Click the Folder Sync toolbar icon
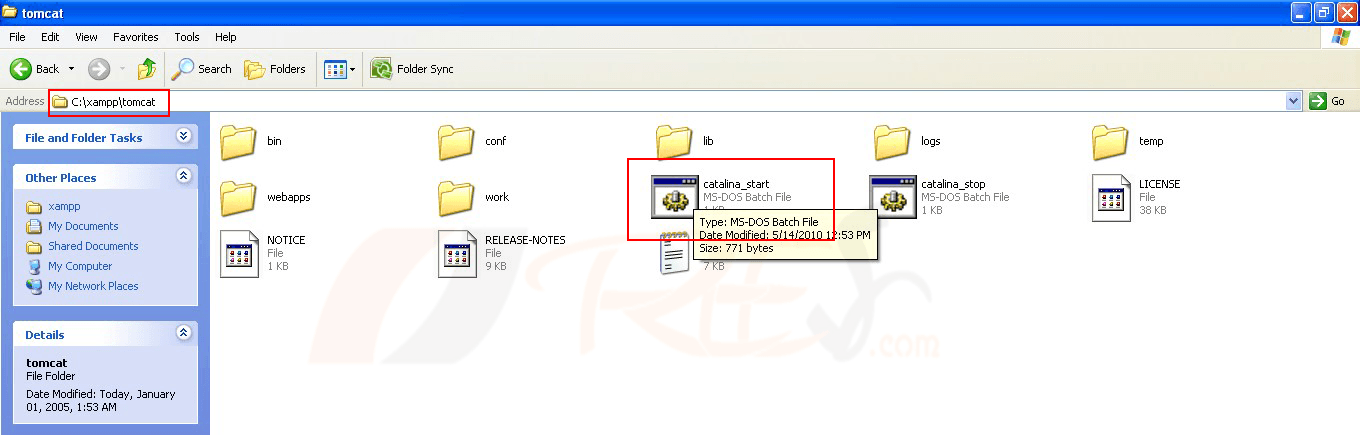This screenshot has height=435, width=1360. [x=381, y=69]
